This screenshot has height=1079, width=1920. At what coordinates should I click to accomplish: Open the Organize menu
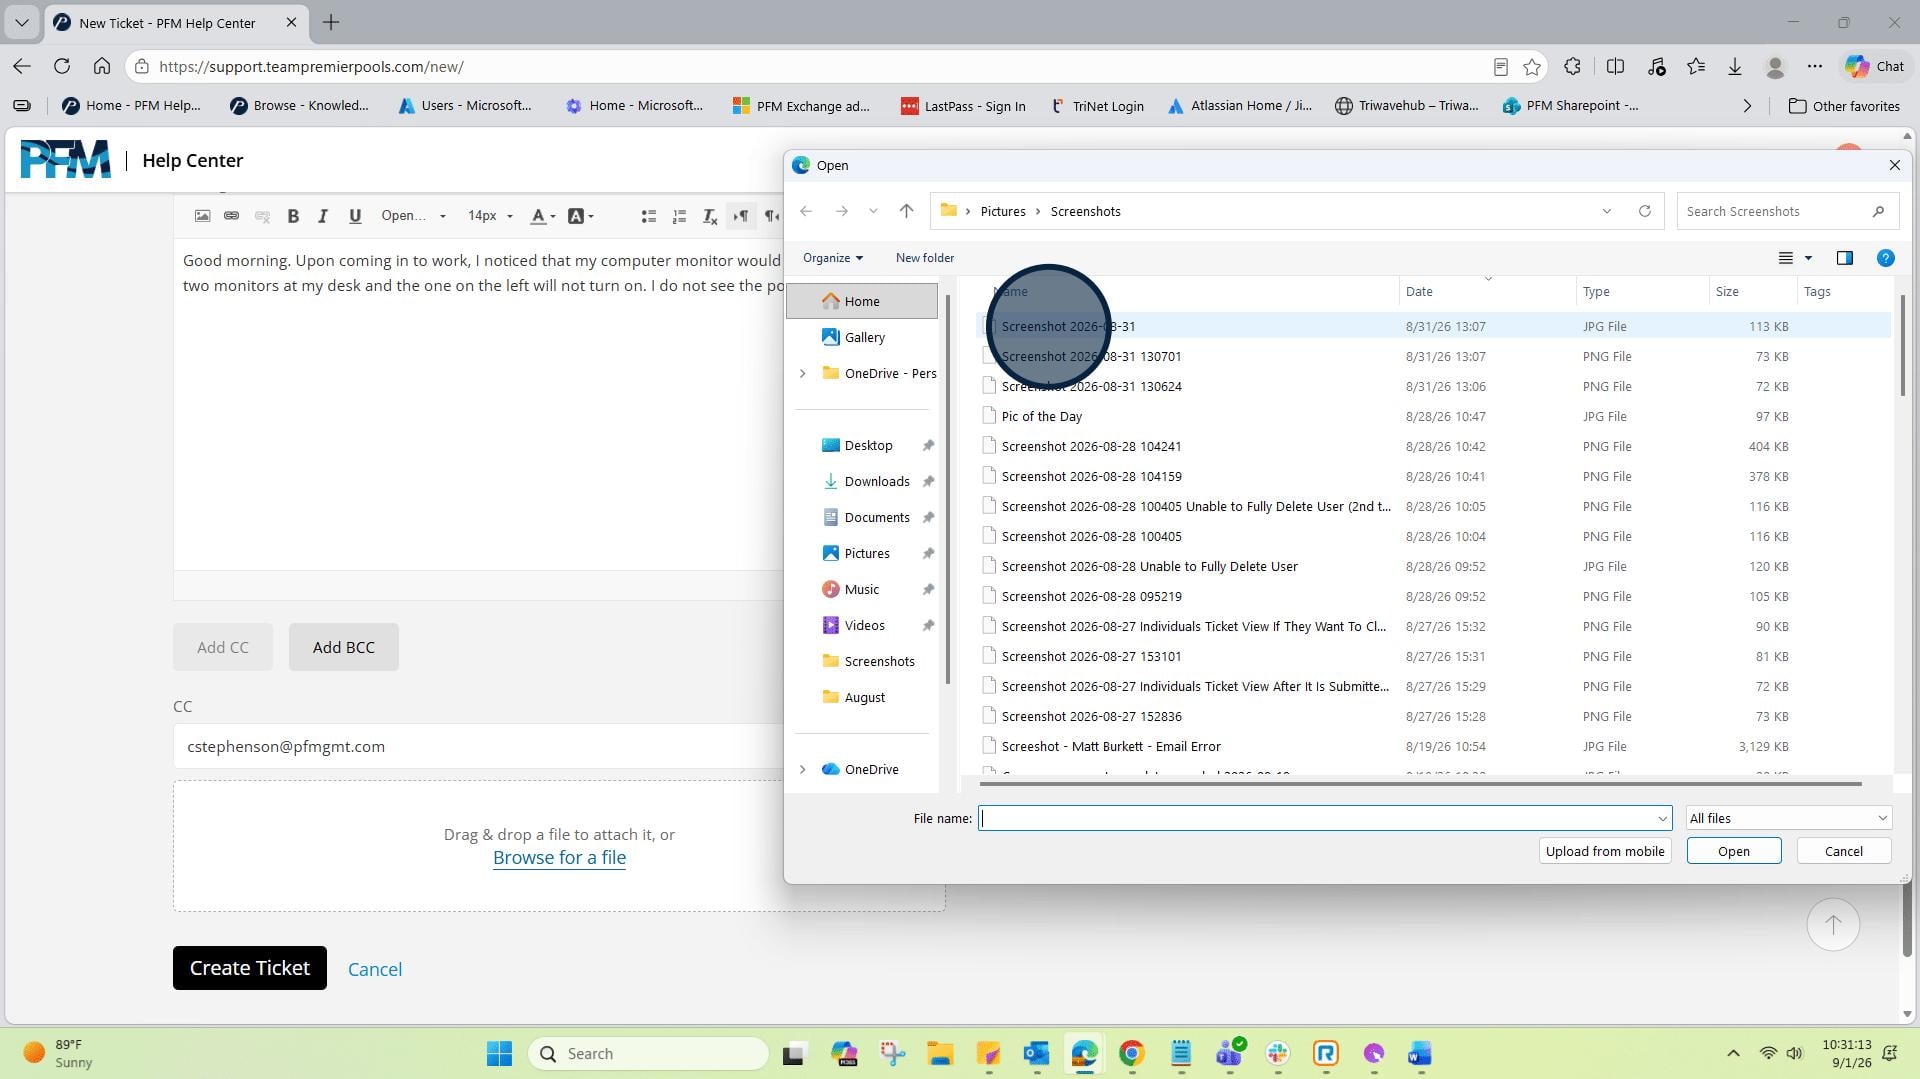click(x=832, y=258)
